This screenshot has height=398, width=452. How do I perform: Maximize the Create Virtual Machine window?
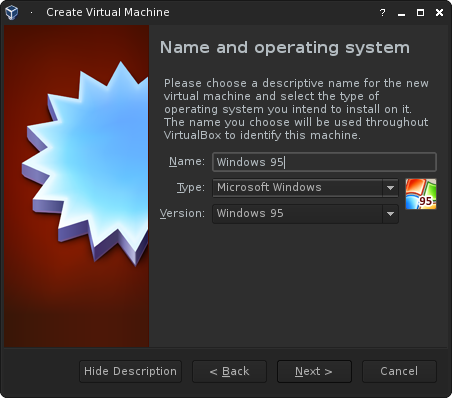coord(421,13)
